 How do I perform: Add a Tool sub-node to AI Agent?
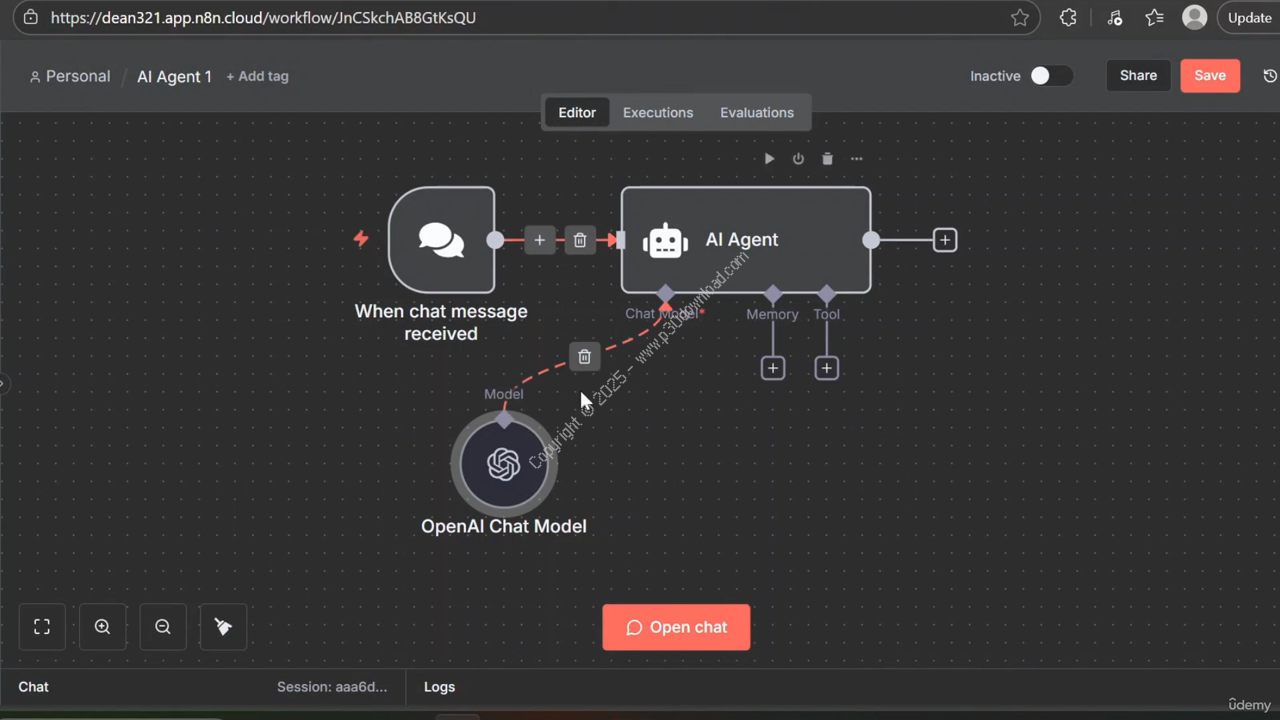point(826,369)
